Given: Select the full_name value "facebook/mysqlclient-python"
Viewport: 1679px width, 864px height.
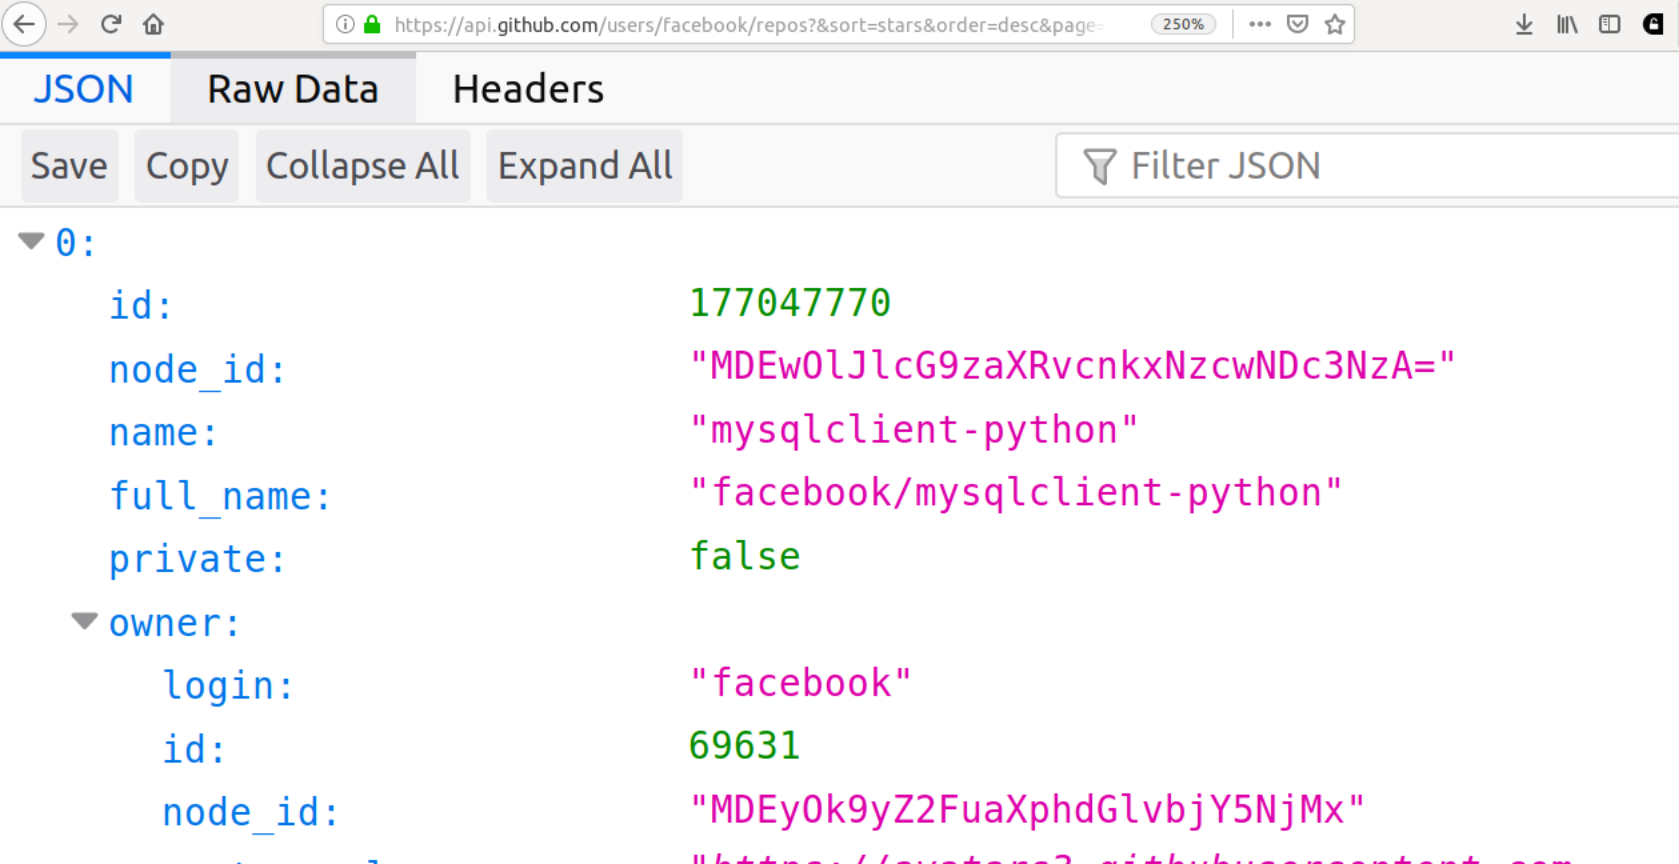Looking at the screenshot, I should coord(1016,493).
